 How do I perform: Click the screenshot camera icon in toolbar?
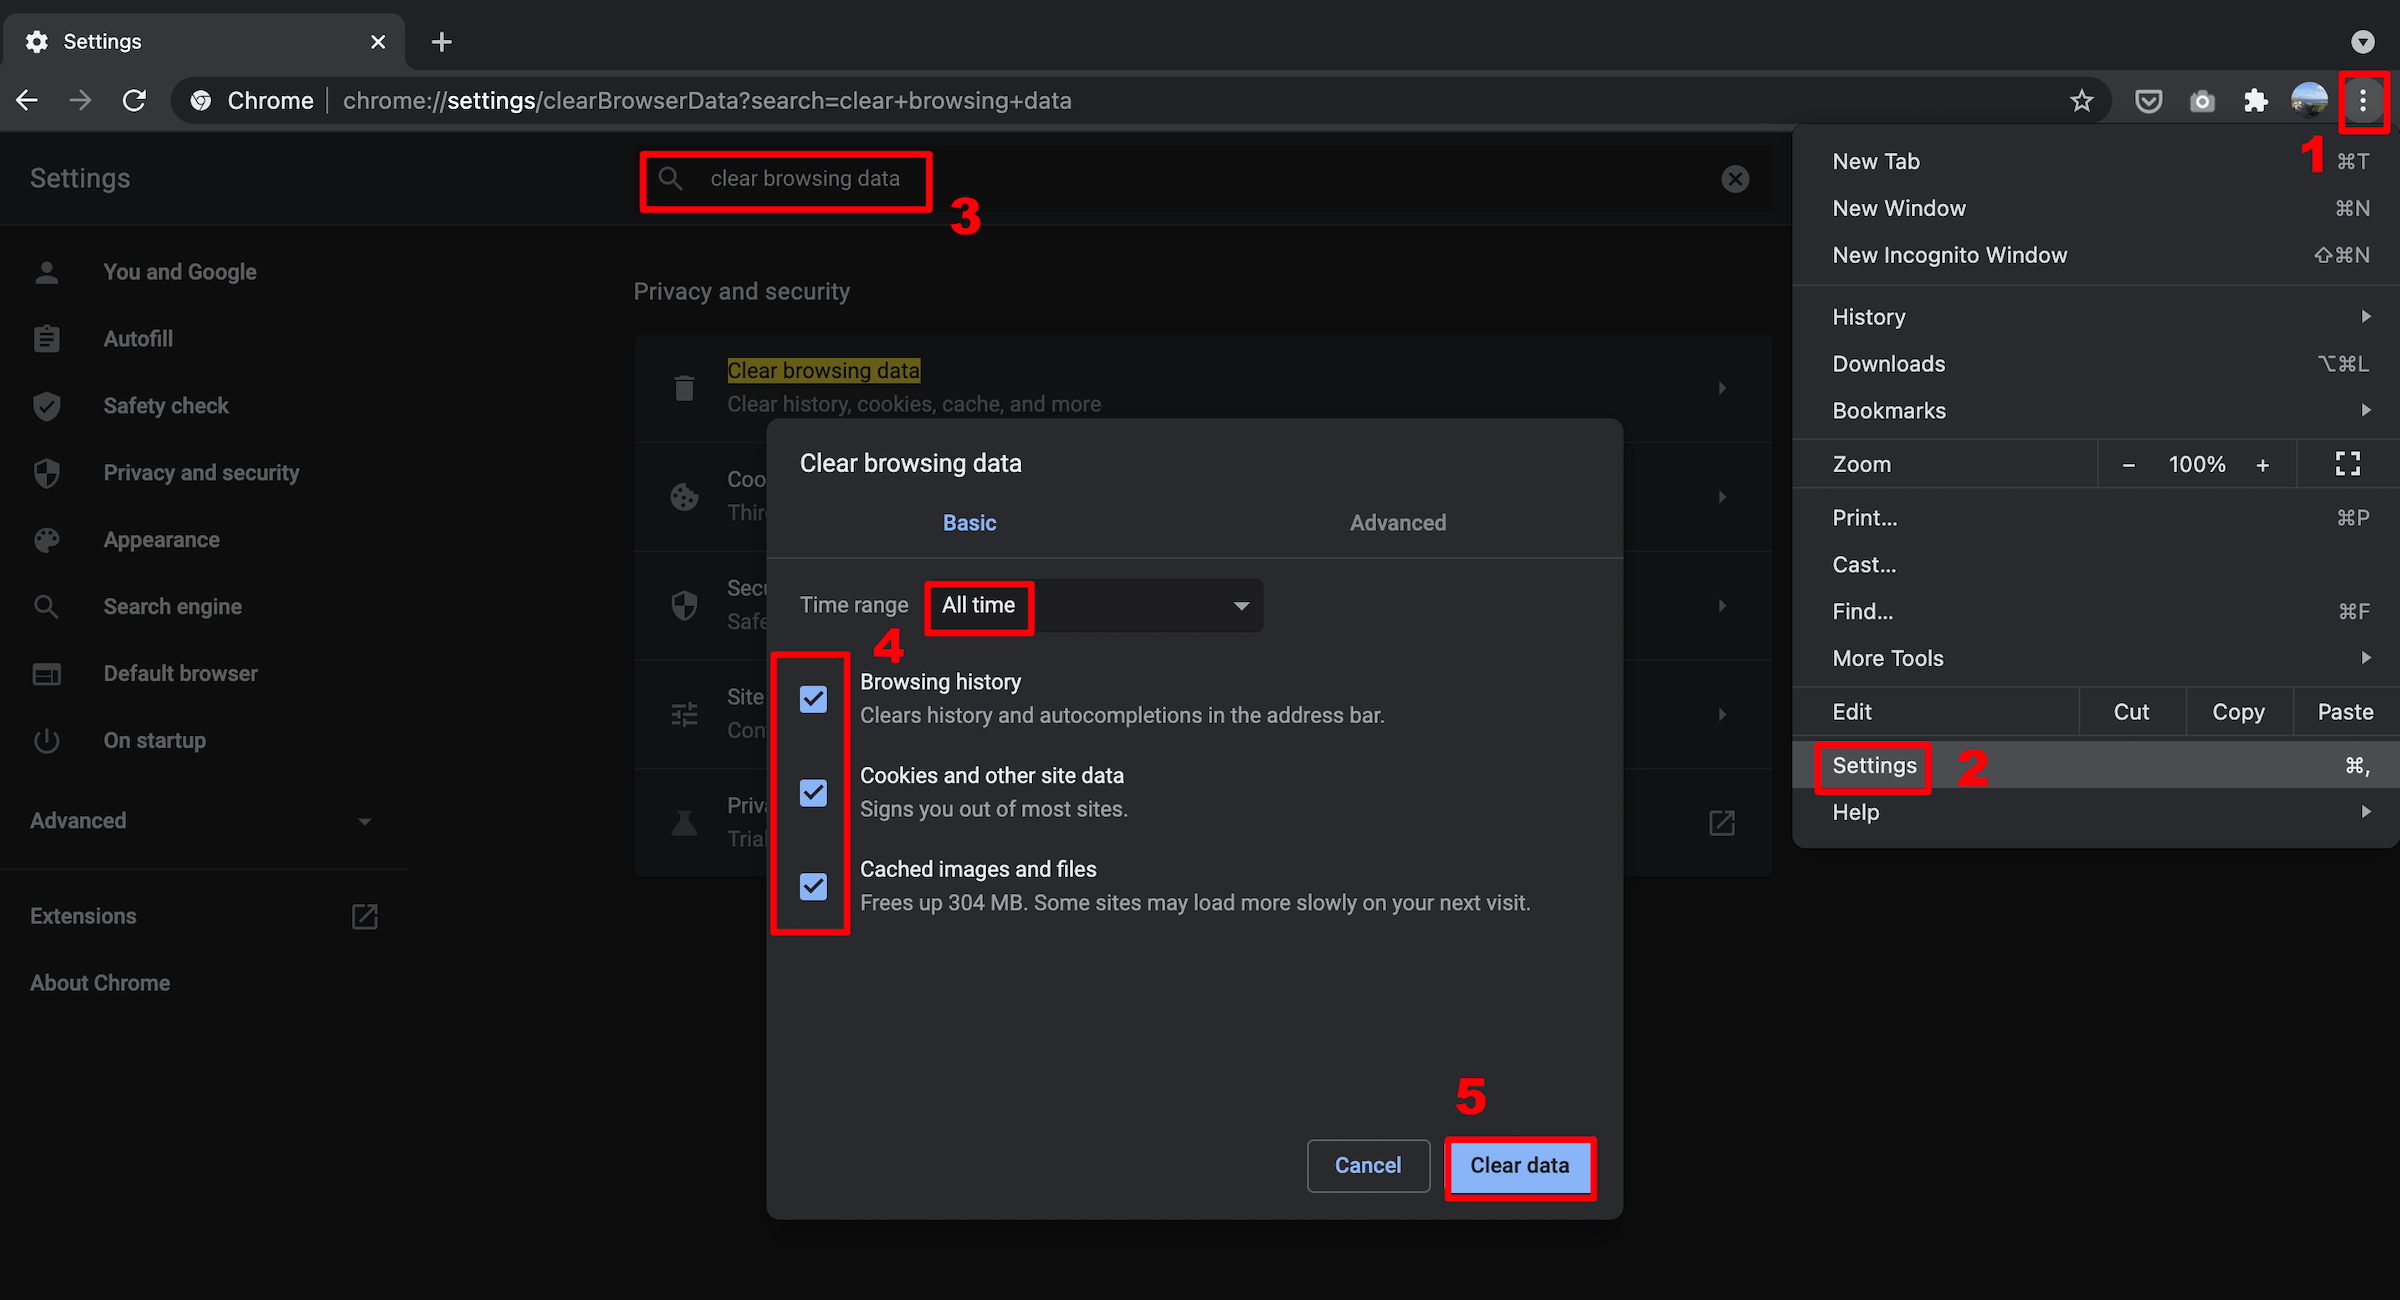point(2202,100)
